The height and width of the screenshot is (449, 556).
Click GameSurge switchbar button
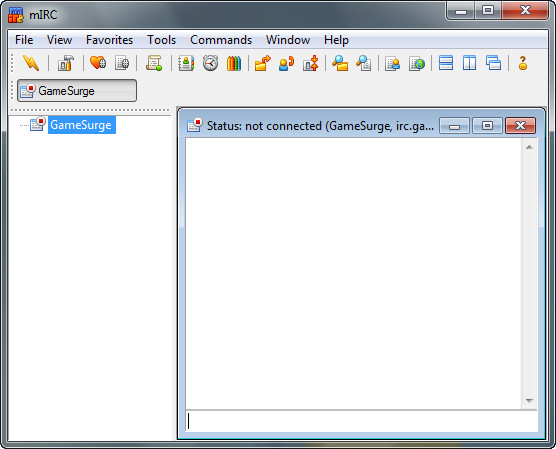pyautogui.click(x=77, y=91)
